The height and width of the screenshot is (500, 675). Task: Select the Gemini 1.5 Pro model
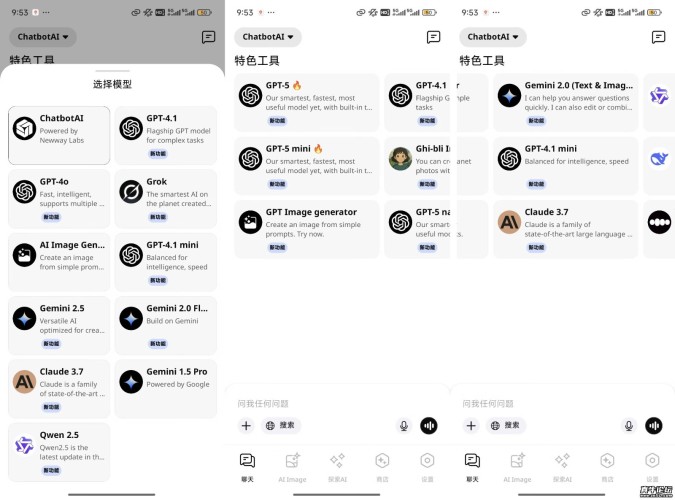166,388
